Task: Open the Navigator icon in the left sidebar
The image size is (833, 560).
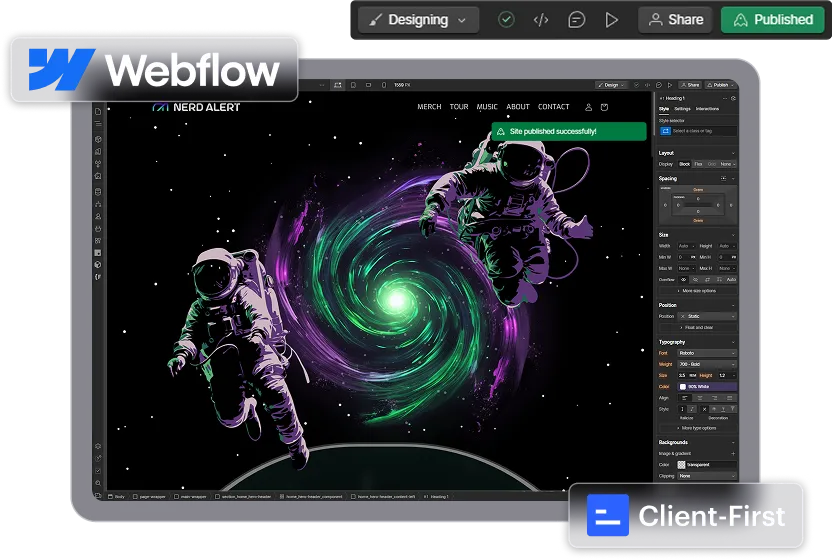Action: 98,123
